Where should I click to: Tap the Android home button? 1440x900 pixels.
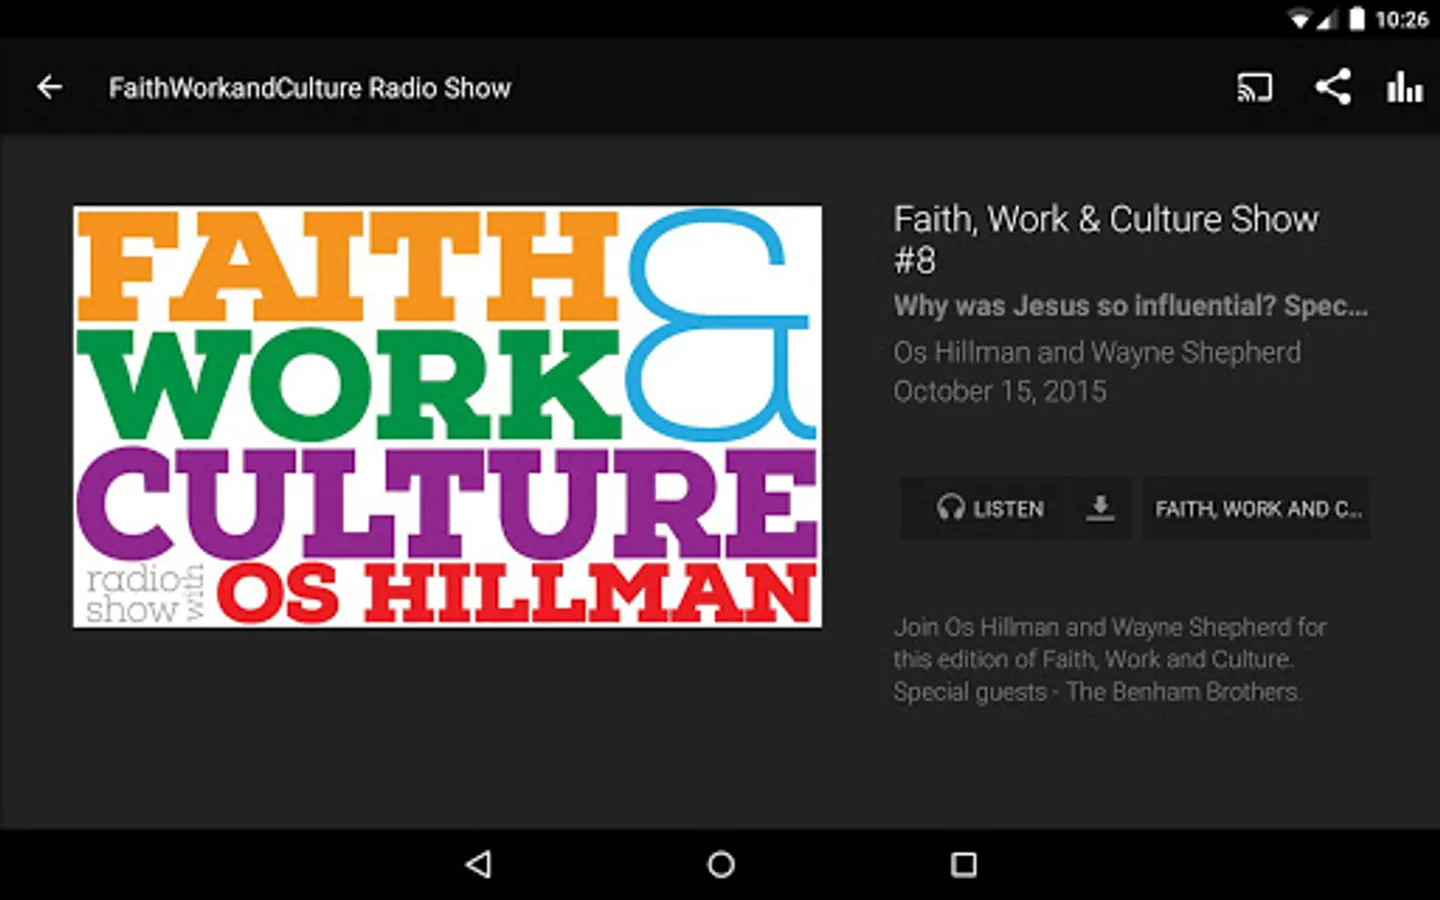click(x=720, y=864)
